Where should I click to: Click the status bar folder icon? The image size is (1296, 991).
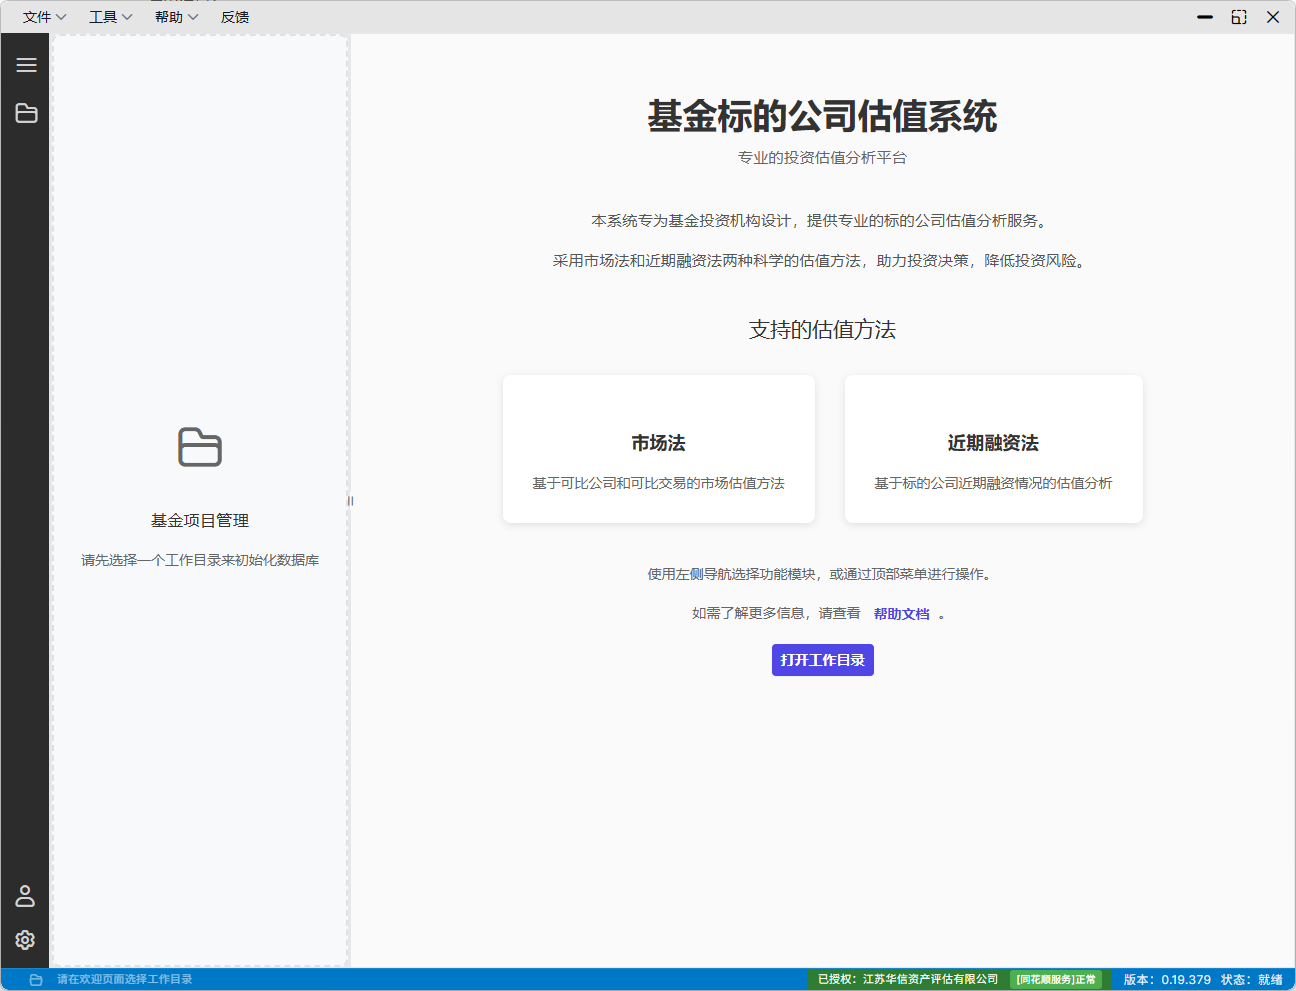coord(36,980)
